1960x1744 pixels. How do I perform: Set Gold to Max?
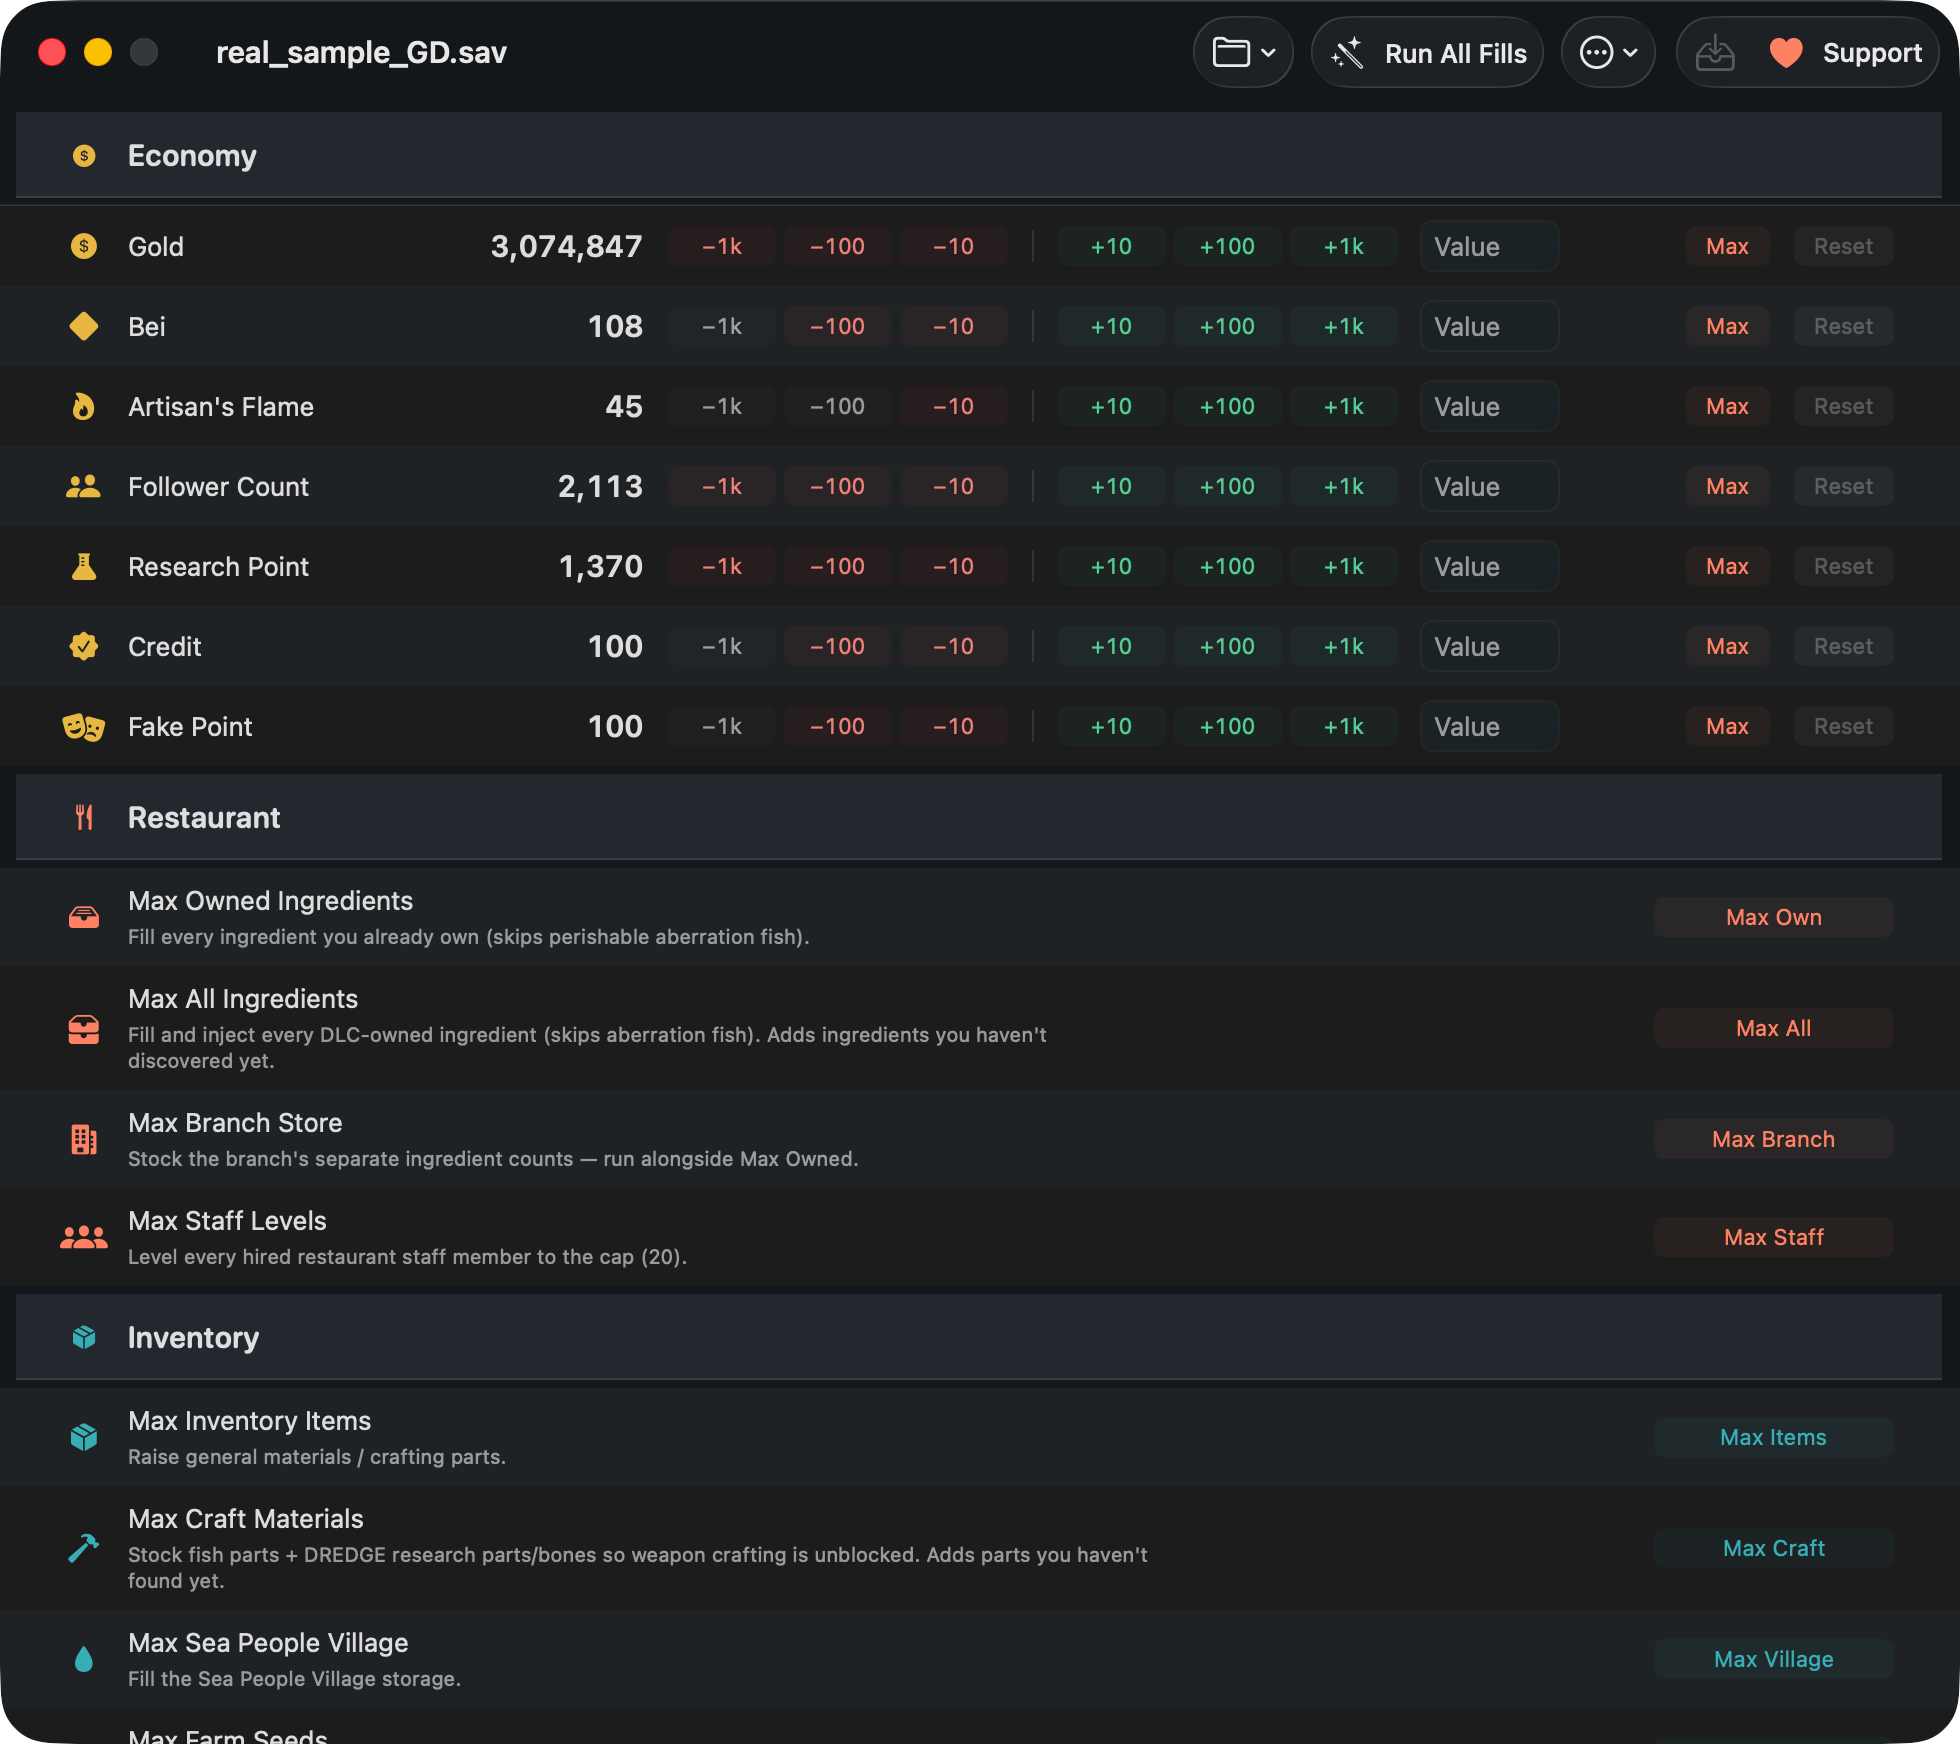click(1727, 246)
